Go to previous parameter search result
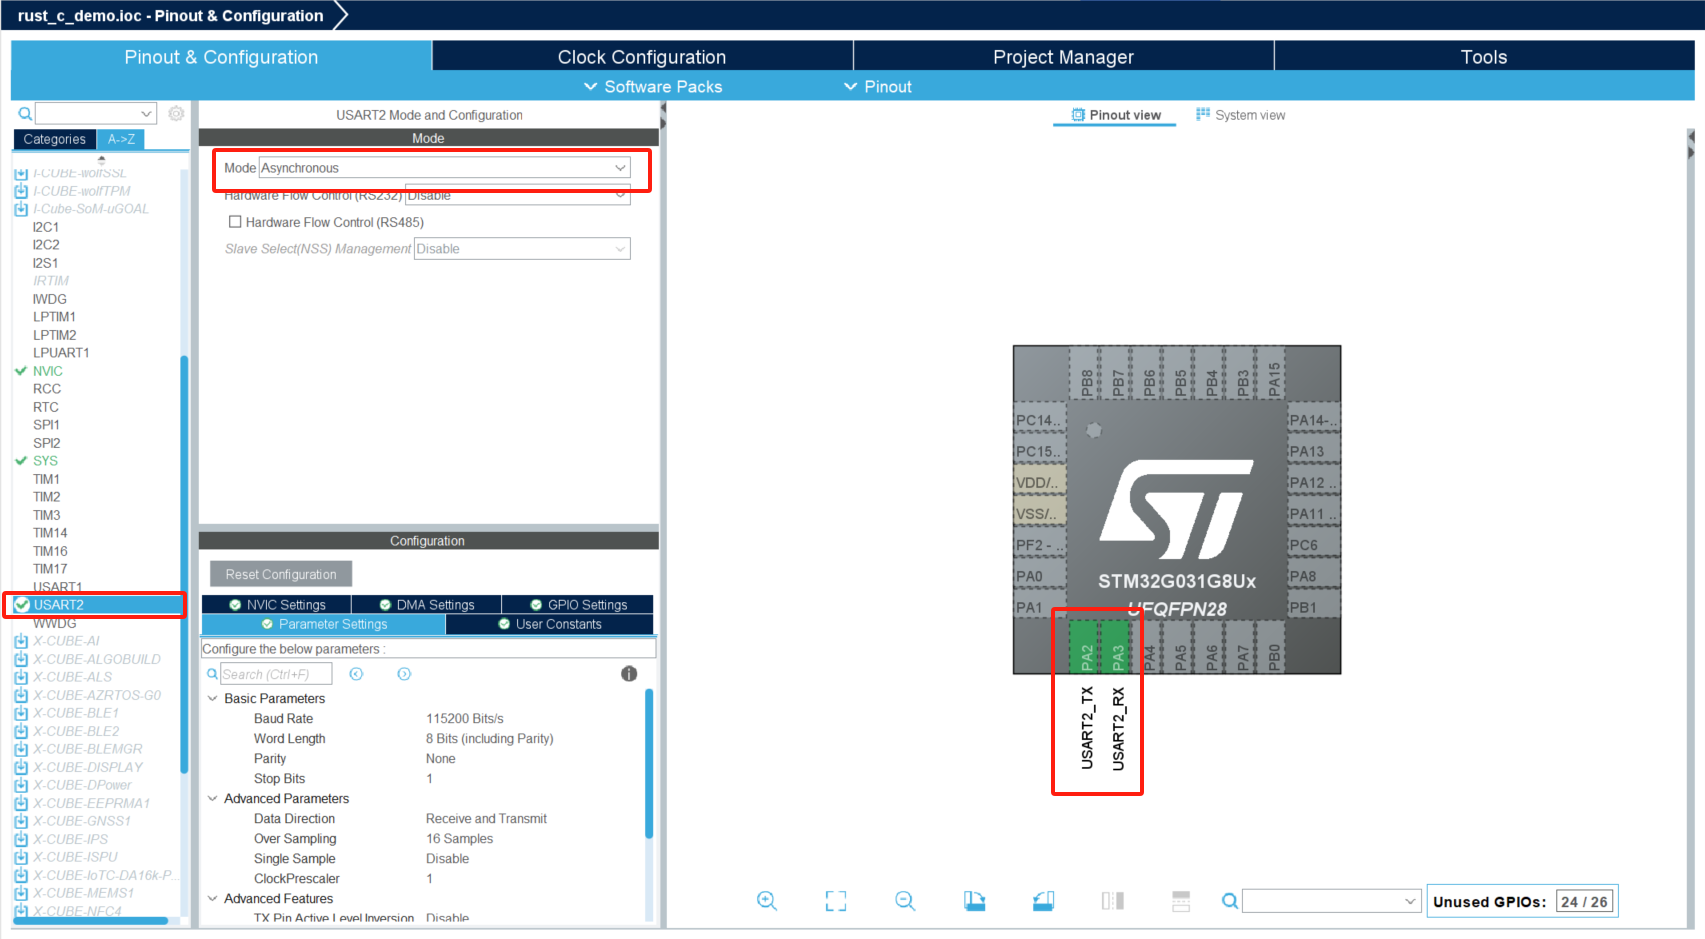Image resolution: width=1705 pixels, height=939 pixels. coord(356,674)
